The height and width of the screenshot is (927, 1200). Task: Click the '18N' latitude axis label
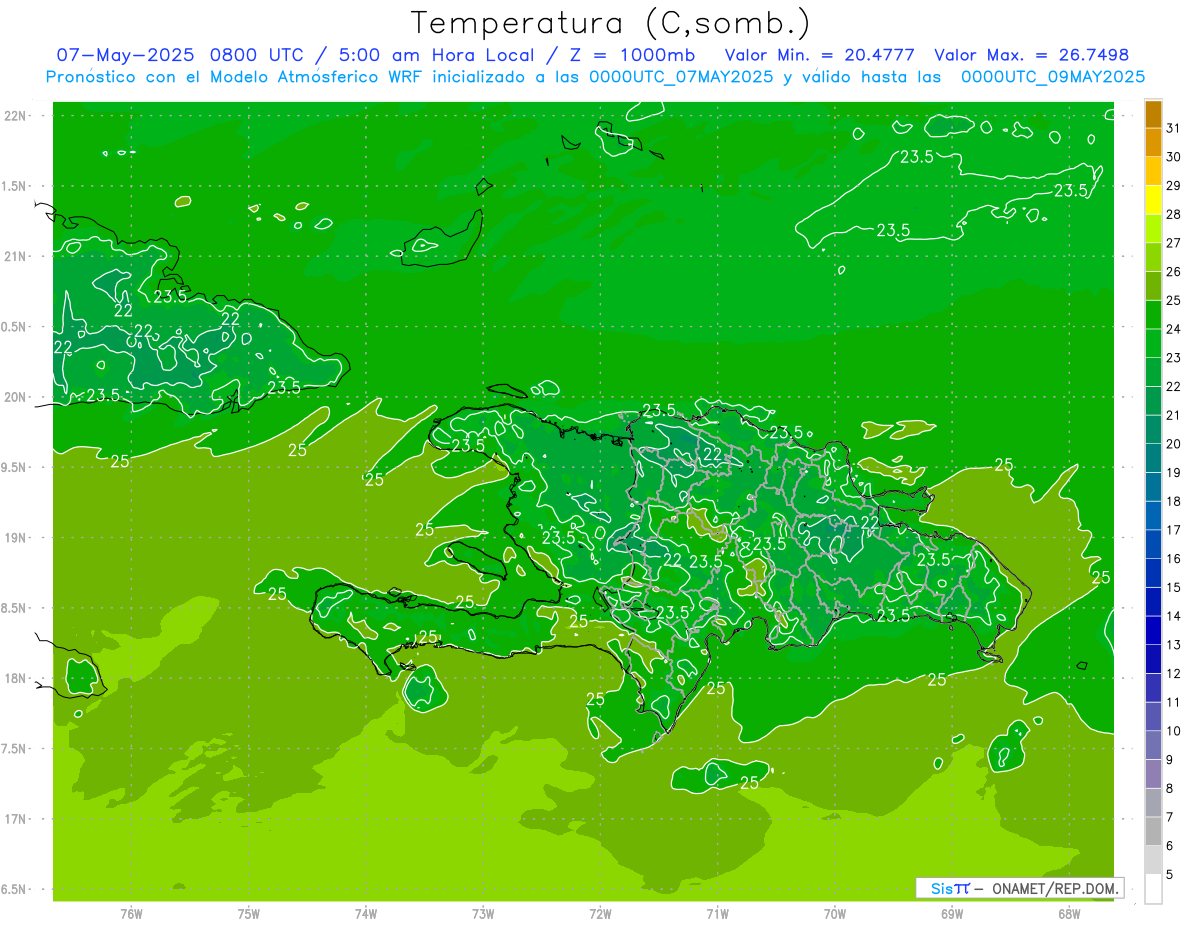coord(15,678)
